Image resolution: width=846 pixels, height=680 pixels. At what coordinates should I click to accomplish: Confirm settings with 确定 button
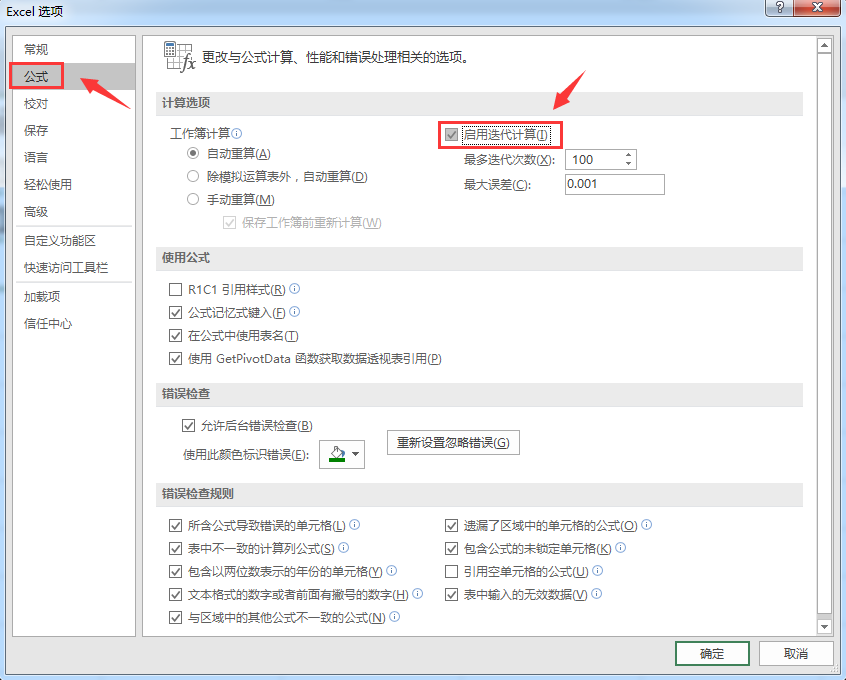[x=712, y=654]
